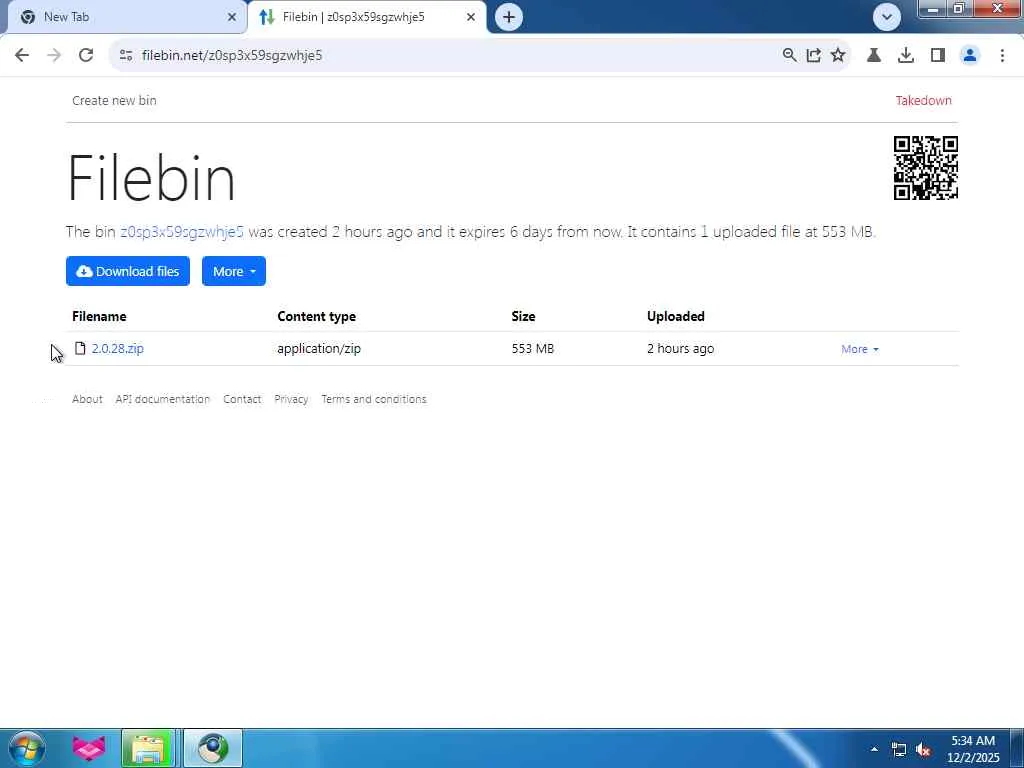Screen dimensions: 1024x768
Task: Click the Create new bin link
Action: click(x=114, y=101)
